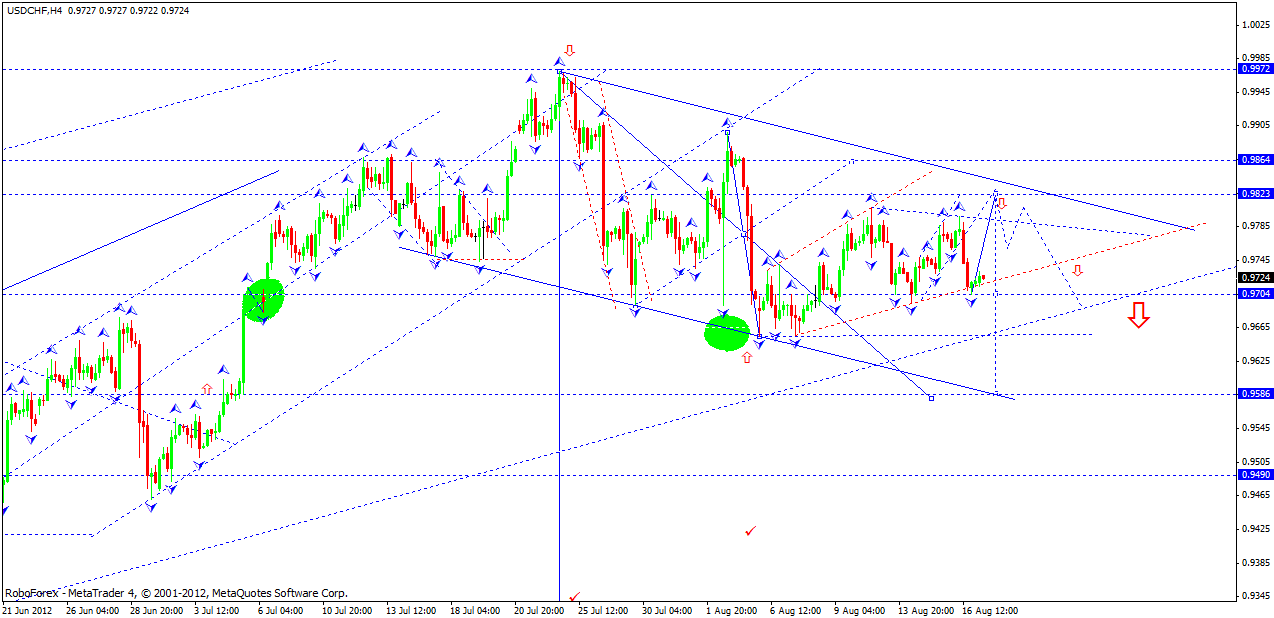The image size is (1274, 618).
Task: Click the 25 Jul 12:00 time label
Action: [x=602, y=610]
